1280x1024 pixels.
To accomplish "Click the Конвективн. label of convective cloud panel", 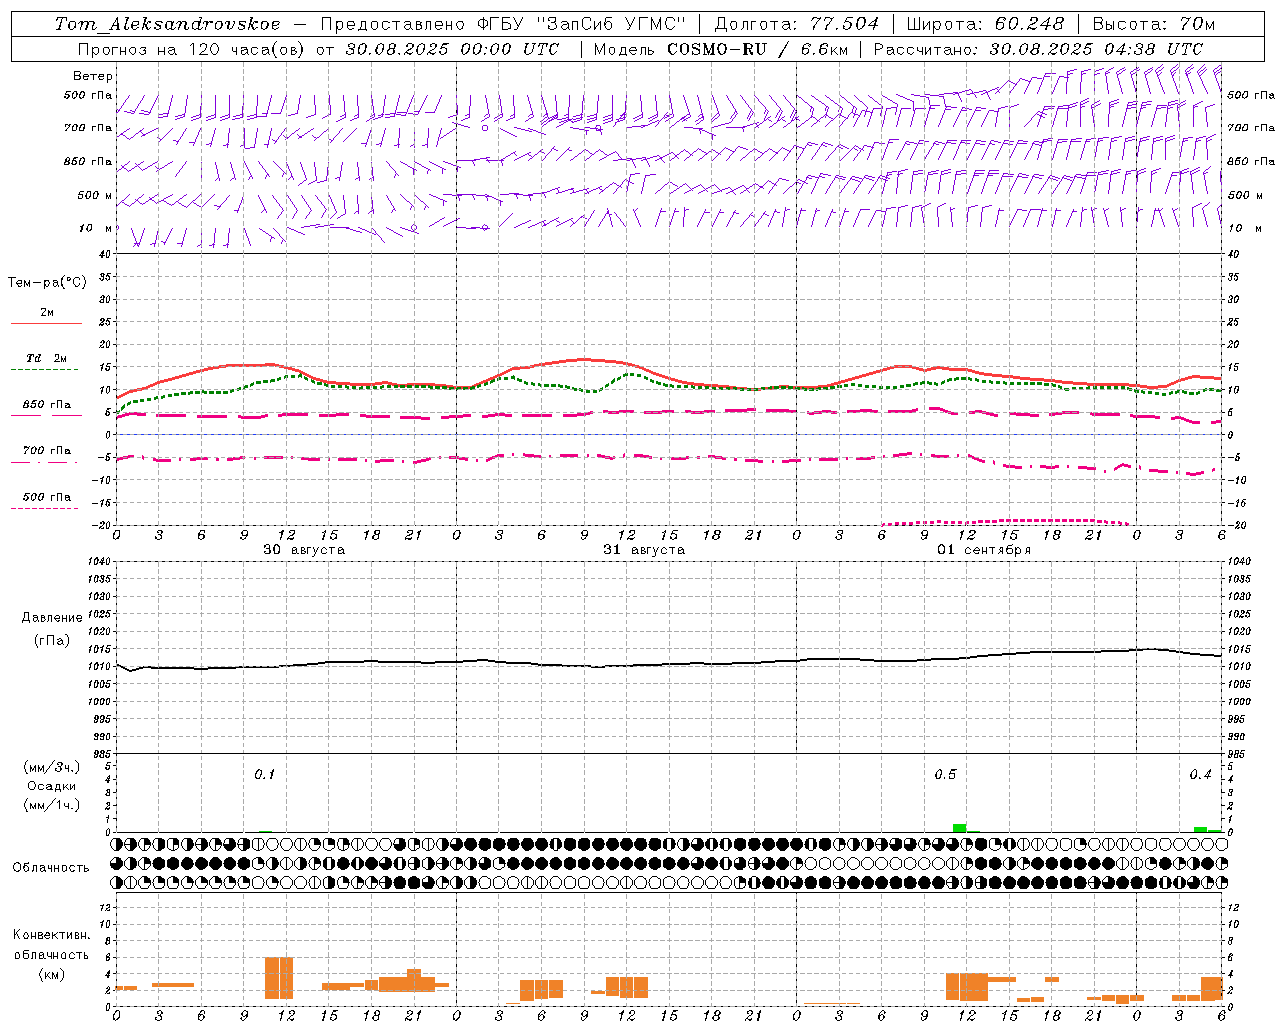I will [51, 935].
